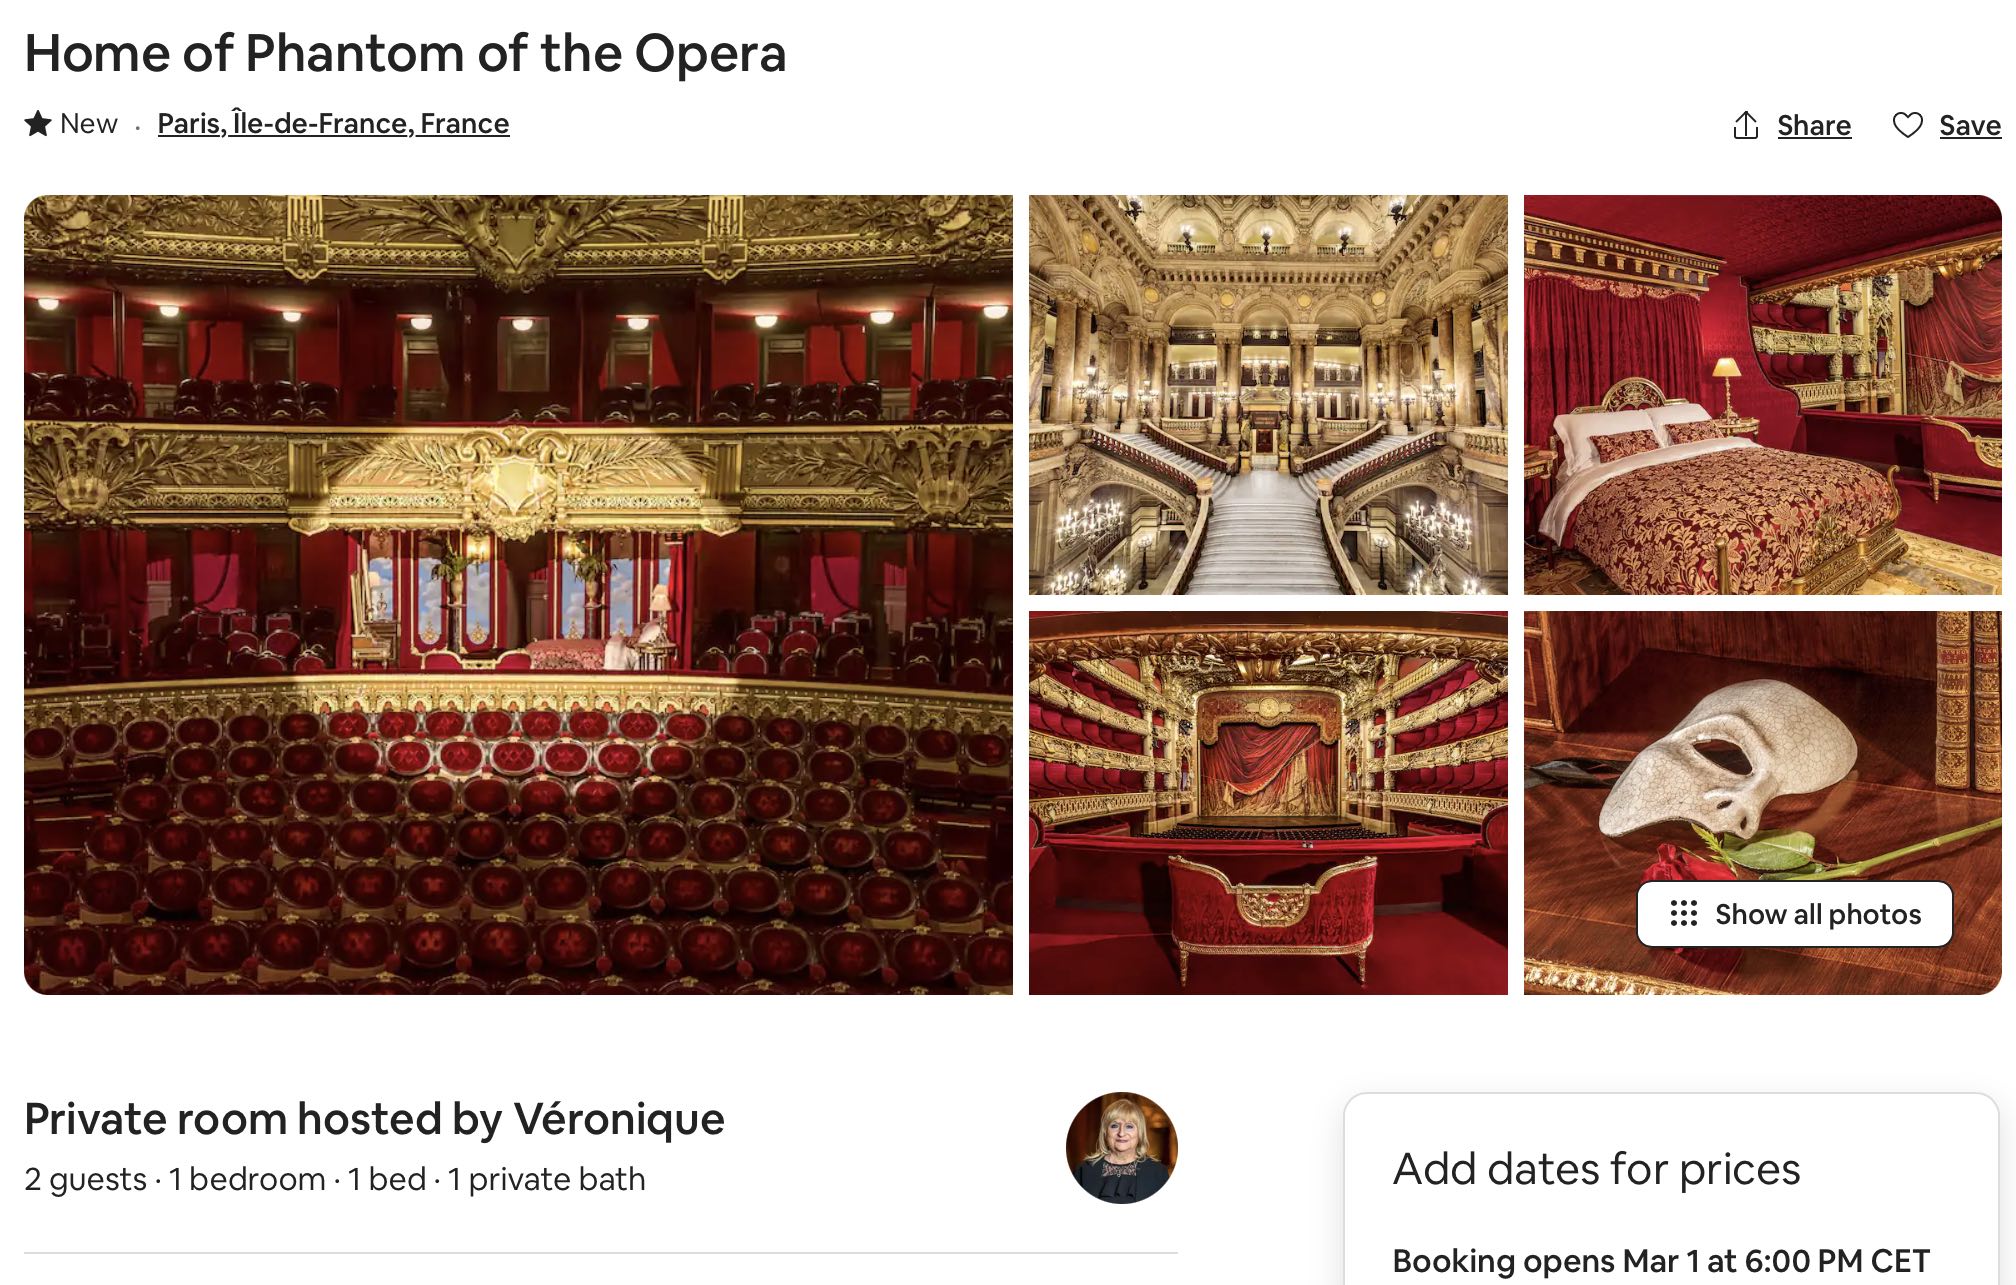
Task: Open host Véronique's profile picture
Action: pos(1121,1147)
